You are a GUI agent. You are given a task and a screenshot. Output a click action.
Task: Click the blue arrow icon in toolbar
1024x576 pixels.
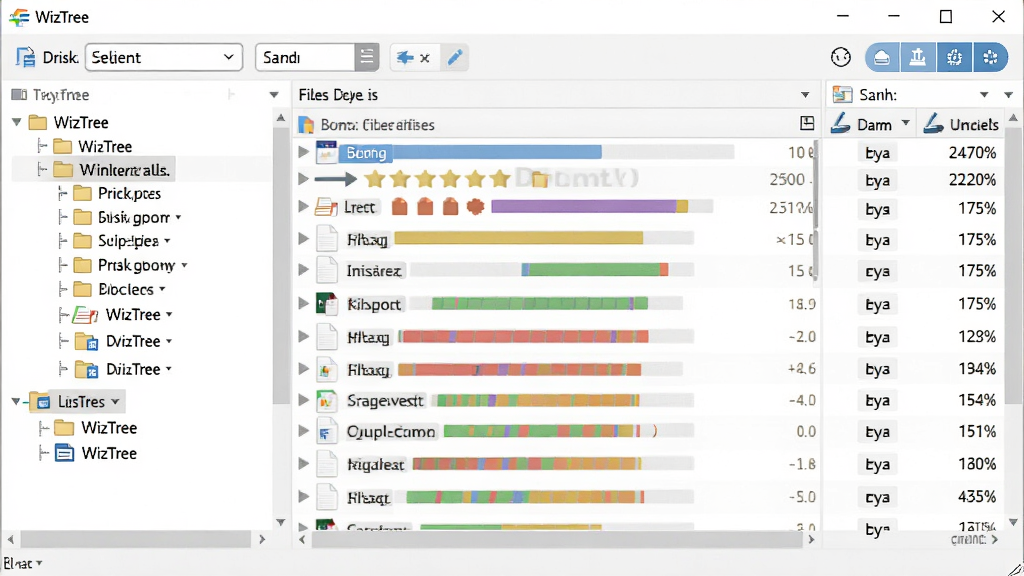pos(405,57)
